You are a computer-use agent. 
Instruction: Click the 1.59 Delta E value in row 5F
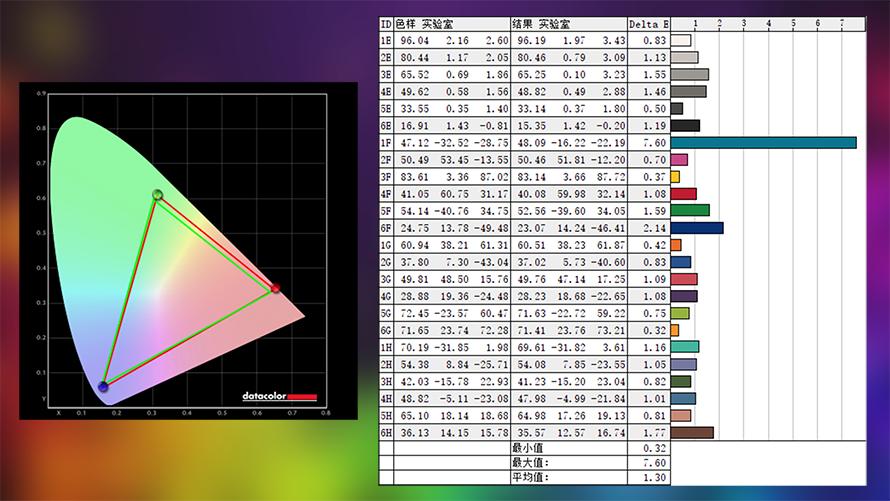(x=654, y=211)
